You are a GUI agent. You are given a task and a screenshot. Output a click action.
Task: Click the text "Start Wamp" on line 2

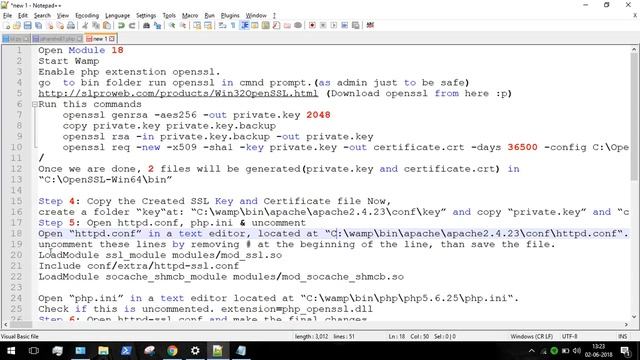click(69, 61)
